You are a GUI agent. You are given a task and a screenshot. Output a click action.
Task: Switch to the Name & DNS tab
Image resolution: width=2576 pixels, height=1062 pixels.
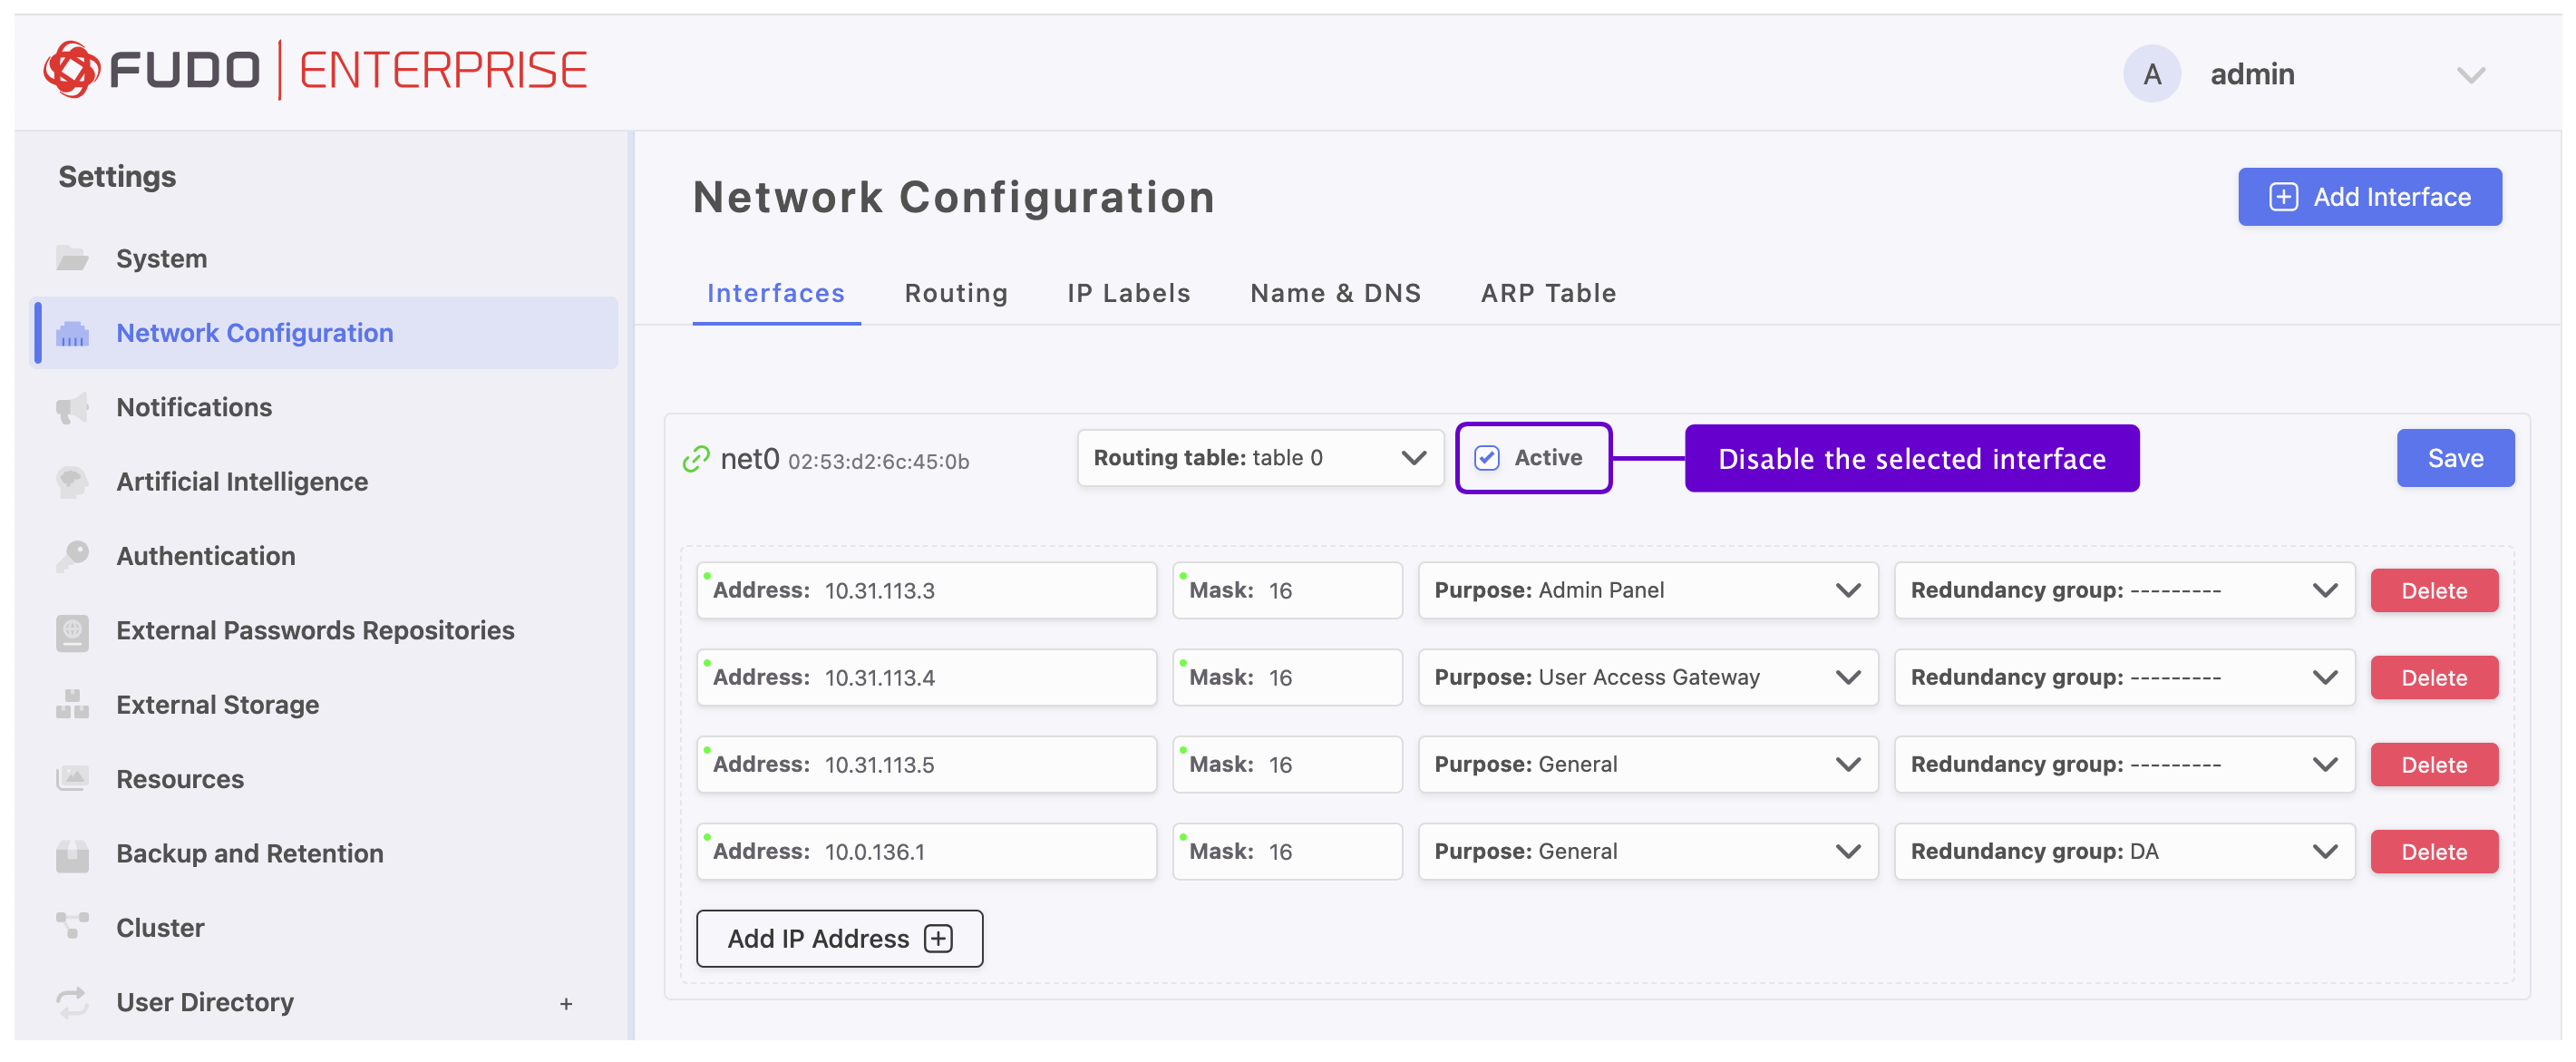1335,293
